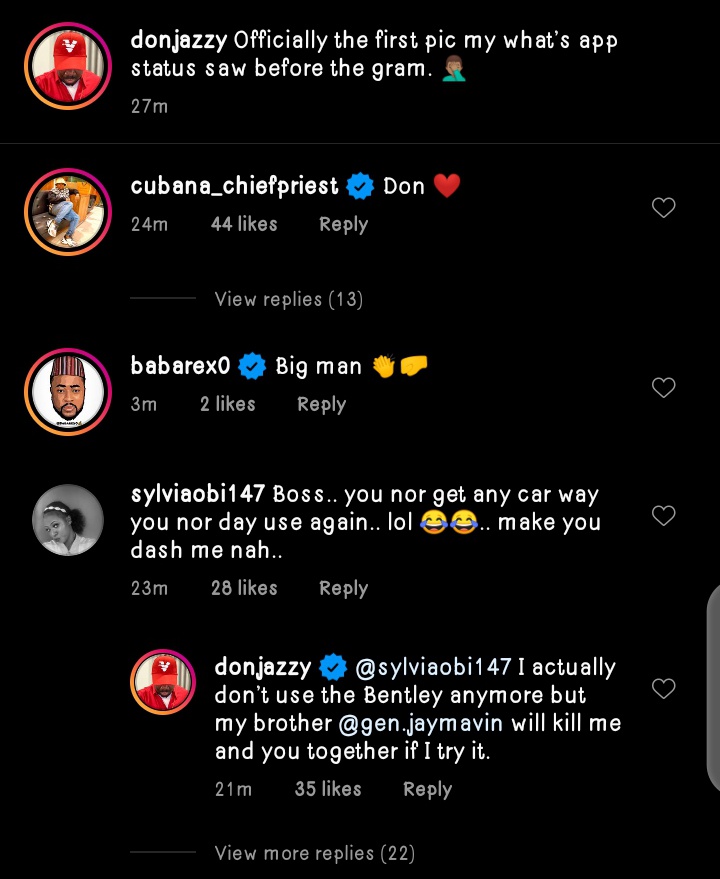Open cubana_chiefpriest's profile avatar
The image size is (720, 879).
point(66,208)
